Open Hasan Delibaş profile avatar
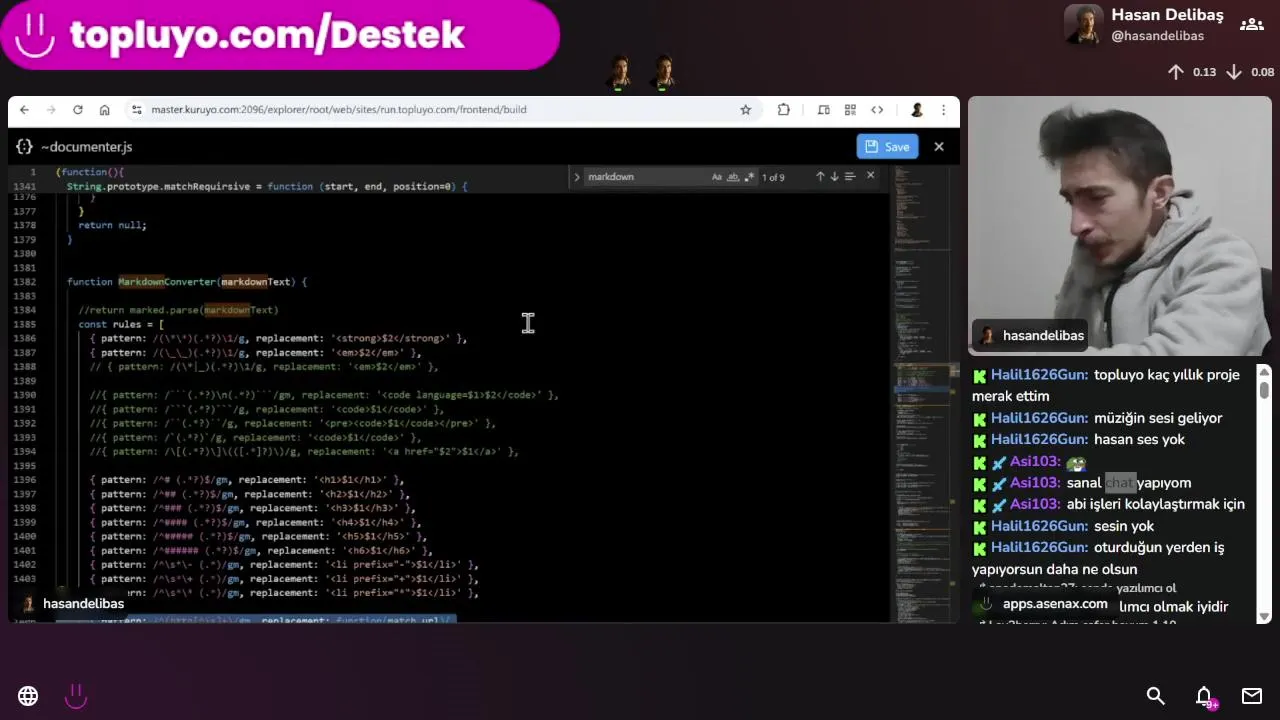 tap(1084, 25)
